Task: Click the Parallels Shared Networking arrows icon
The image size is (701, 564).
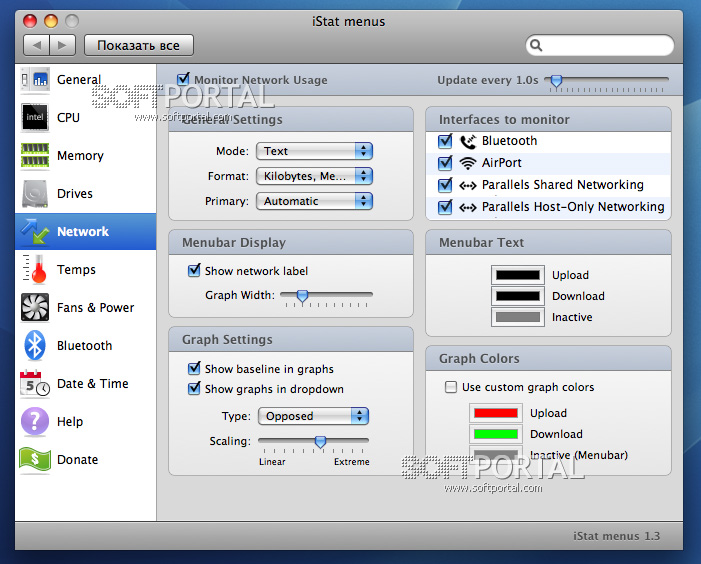Action: 468,185
